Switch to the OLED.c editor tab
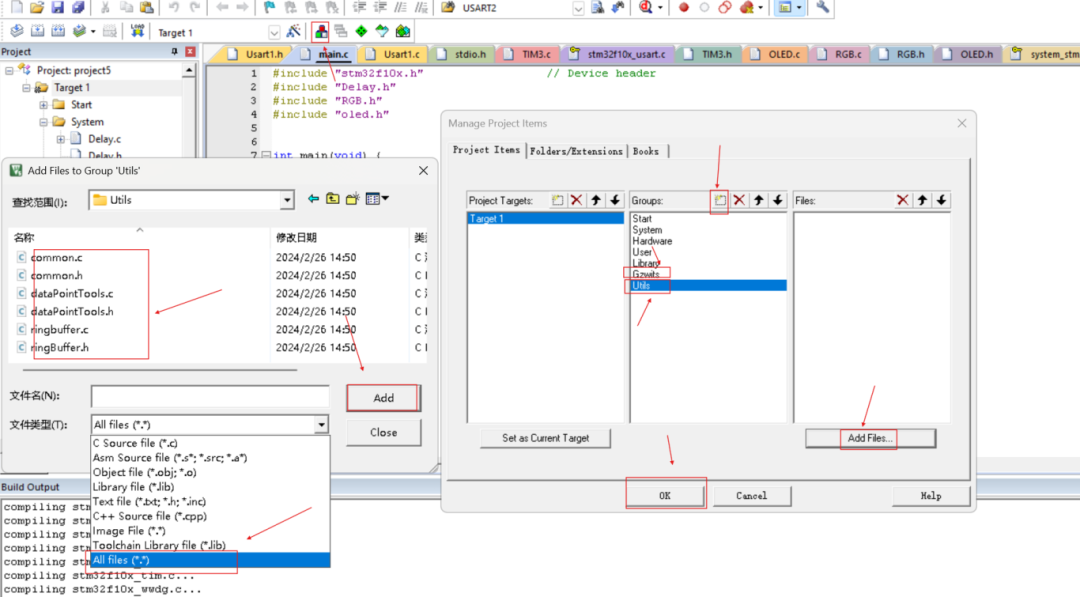1080x597 pixels. coord(776,54)
